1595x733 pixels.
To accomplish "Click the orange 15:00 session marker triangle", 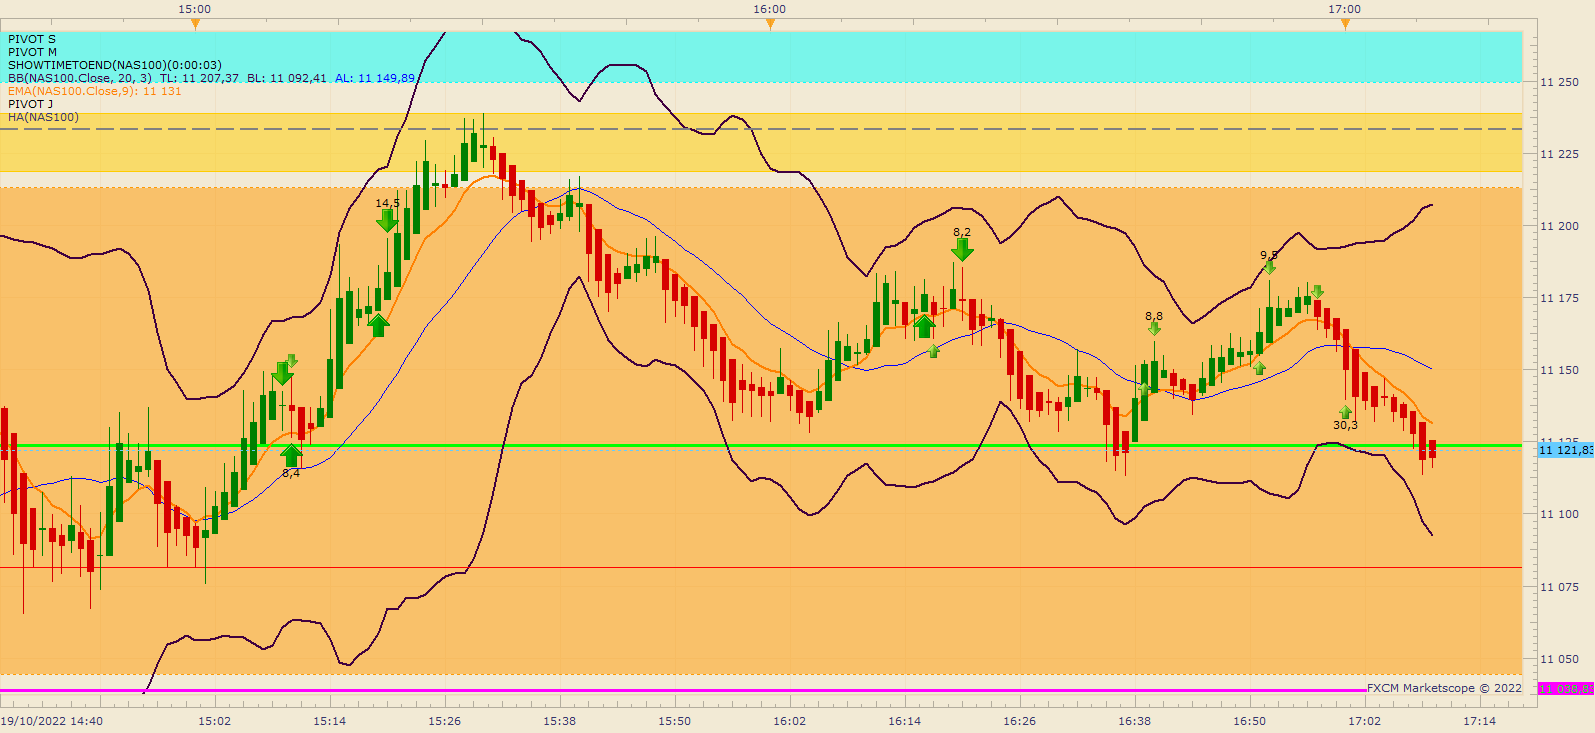I will coord(195,24).
